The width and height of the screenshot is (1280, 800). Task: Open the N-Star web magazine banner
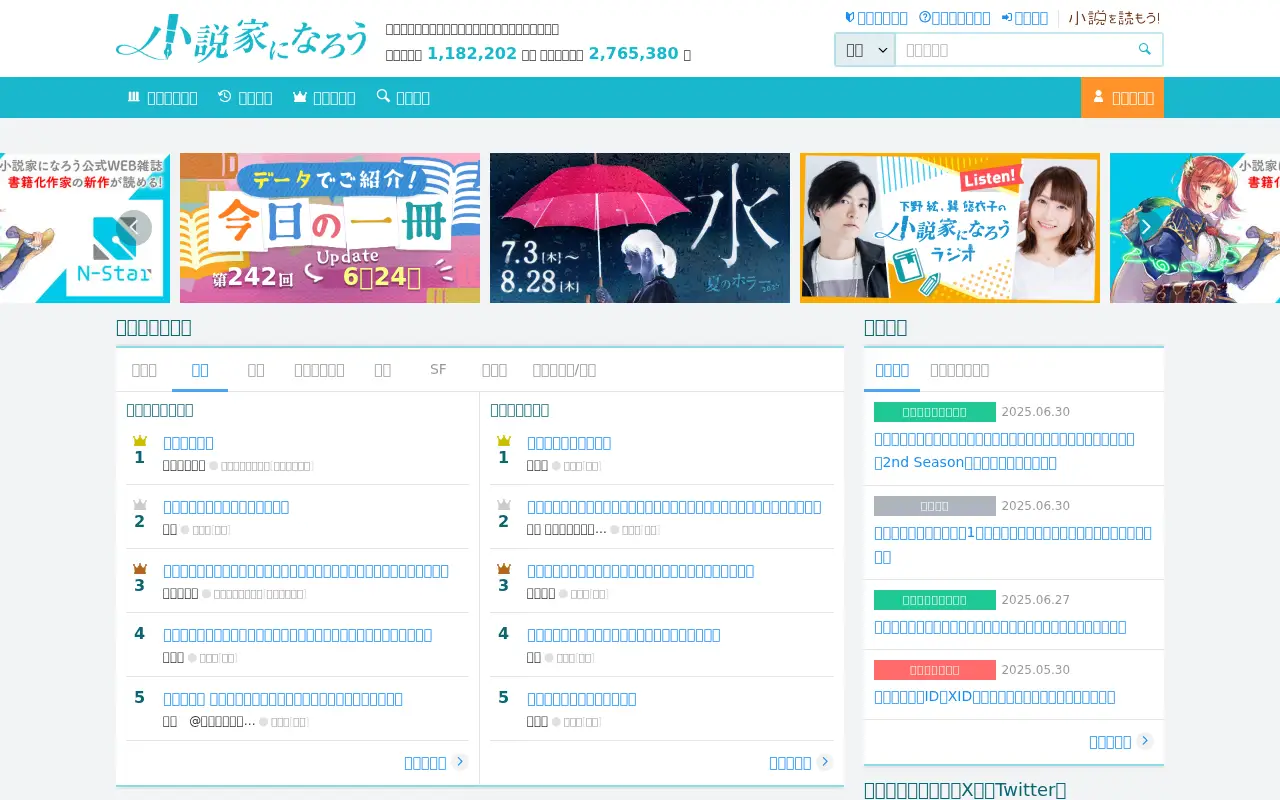point(85,228)
